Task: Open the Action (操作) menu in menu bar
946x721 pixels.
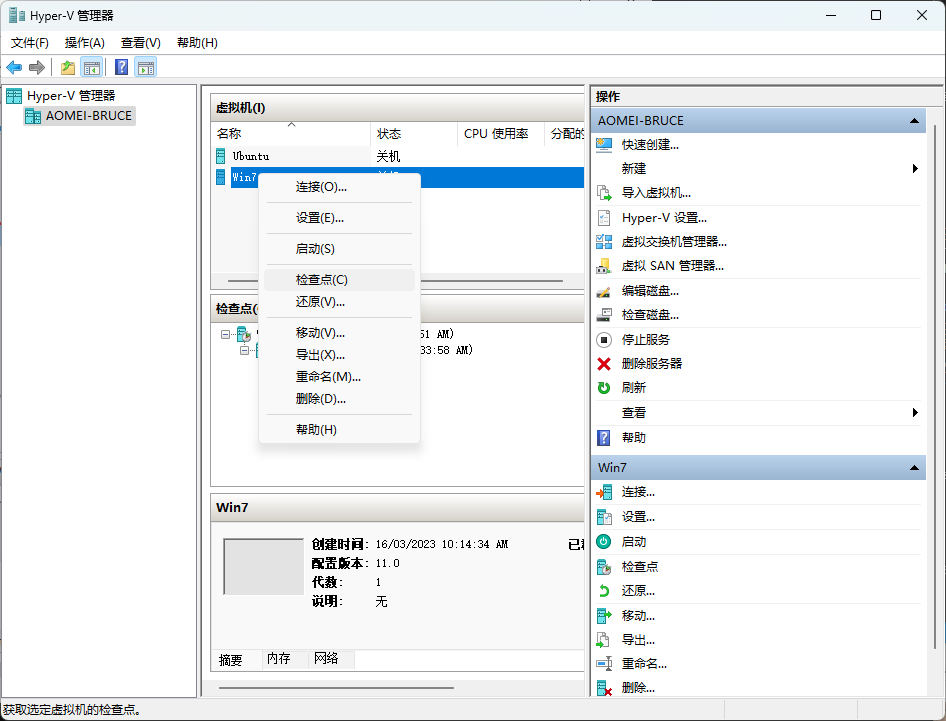Action: (84, 43)
